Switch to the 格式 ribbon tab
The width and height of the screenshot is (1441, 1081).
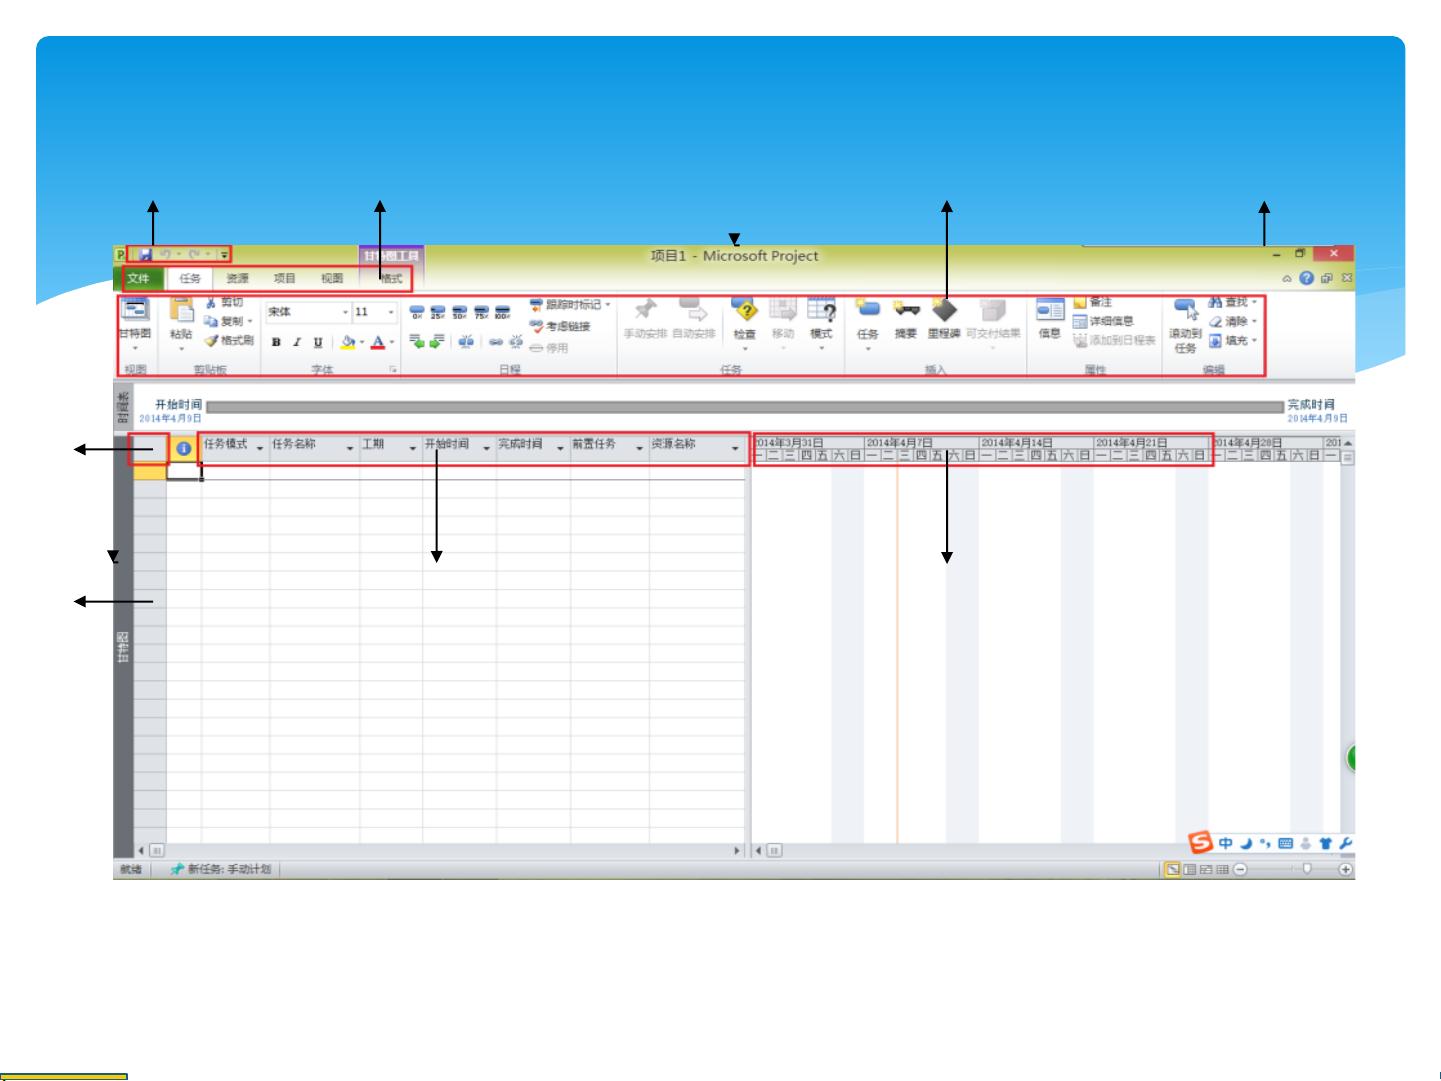point(391,279)
